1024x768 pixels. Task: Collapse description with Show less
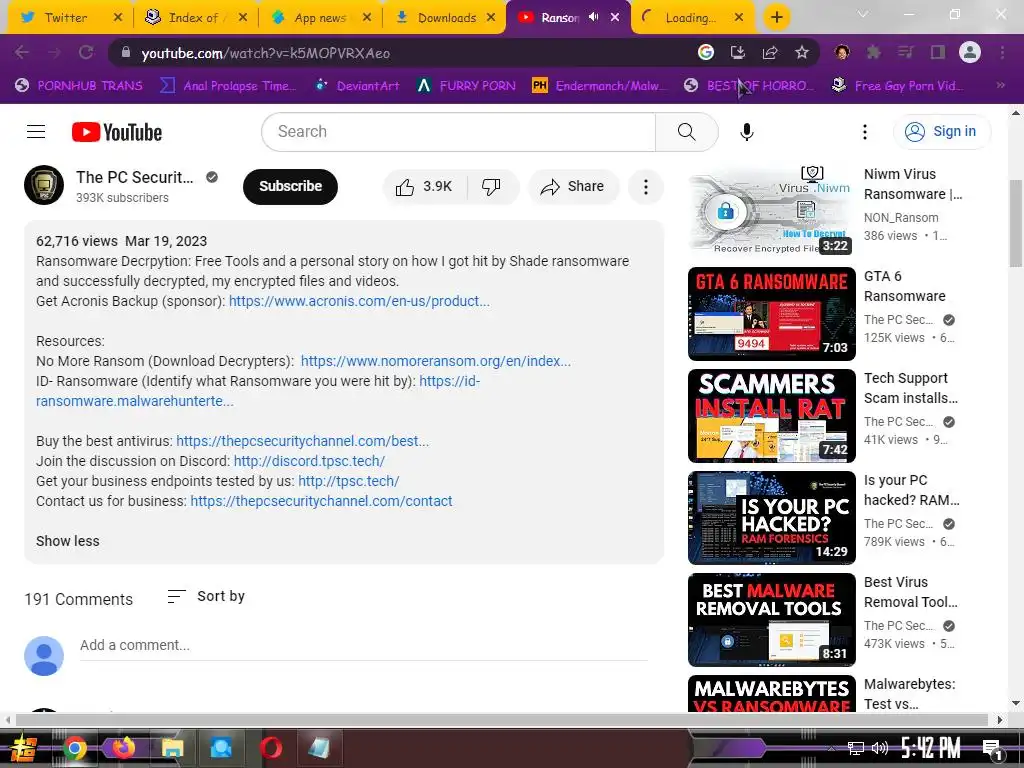(x=68, y=541)
